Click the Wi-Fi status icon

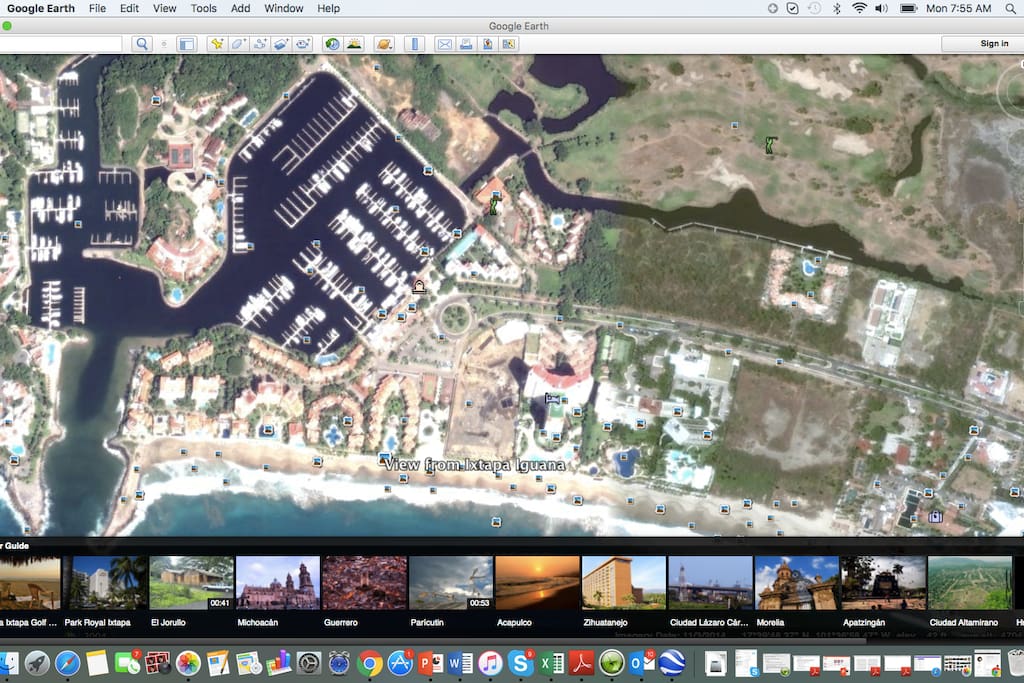(x=859, y=8)
